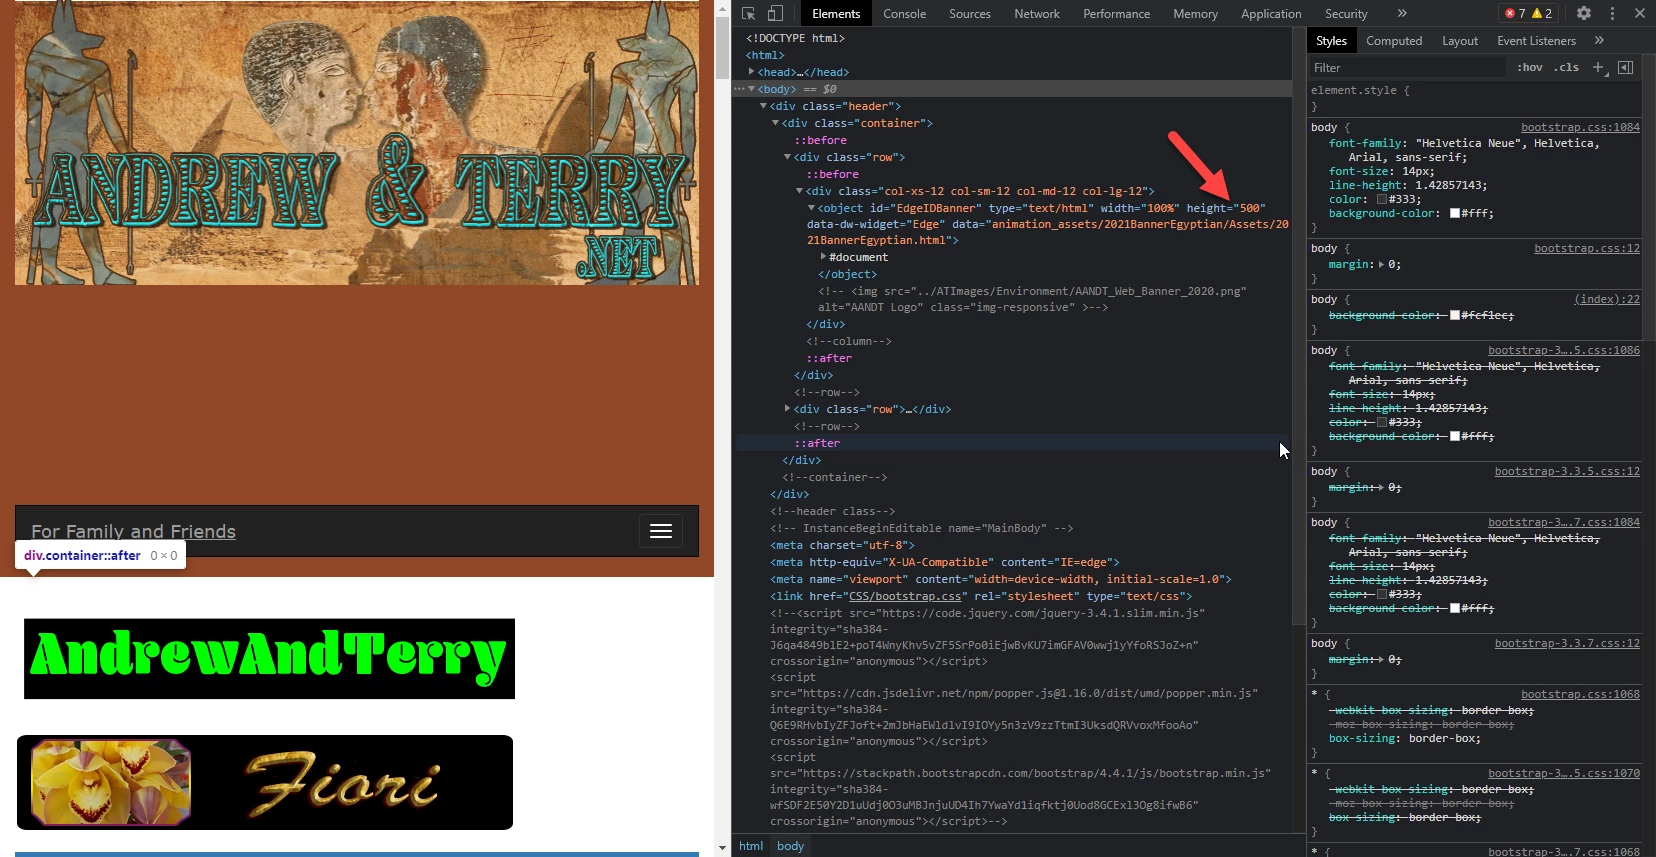This screenshot has width=1656, height=857.
Task: Toggle the .cls element classes button
Action: (1567, 67)
